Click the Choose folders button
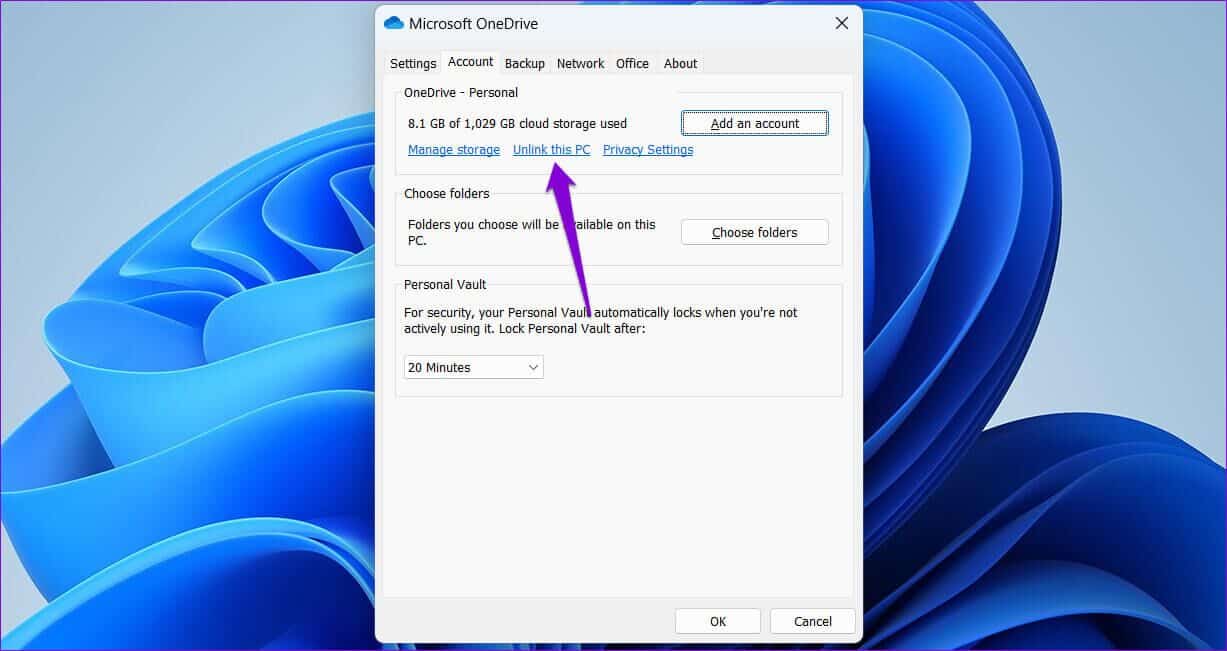This screenshot has width=1227, height=651. pyautogui.click(x=755, y=232)
